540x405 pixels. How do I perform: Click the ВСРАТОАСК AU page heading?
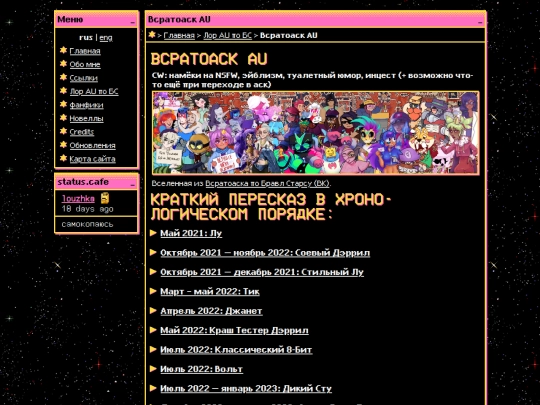(209, 59)
